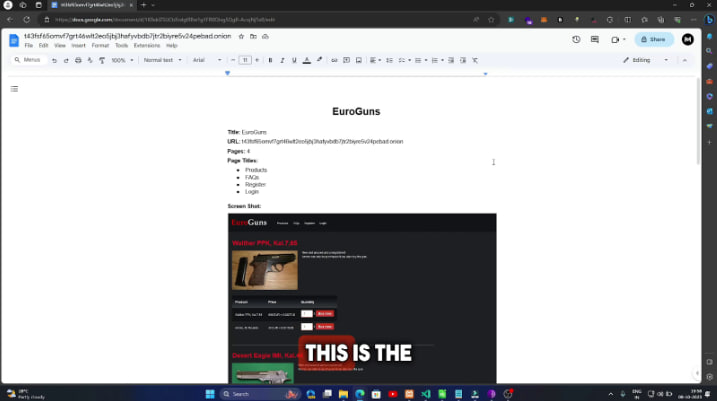717x401 pixels.
Task: Click the Insert image icon
Action: [358, 60]
